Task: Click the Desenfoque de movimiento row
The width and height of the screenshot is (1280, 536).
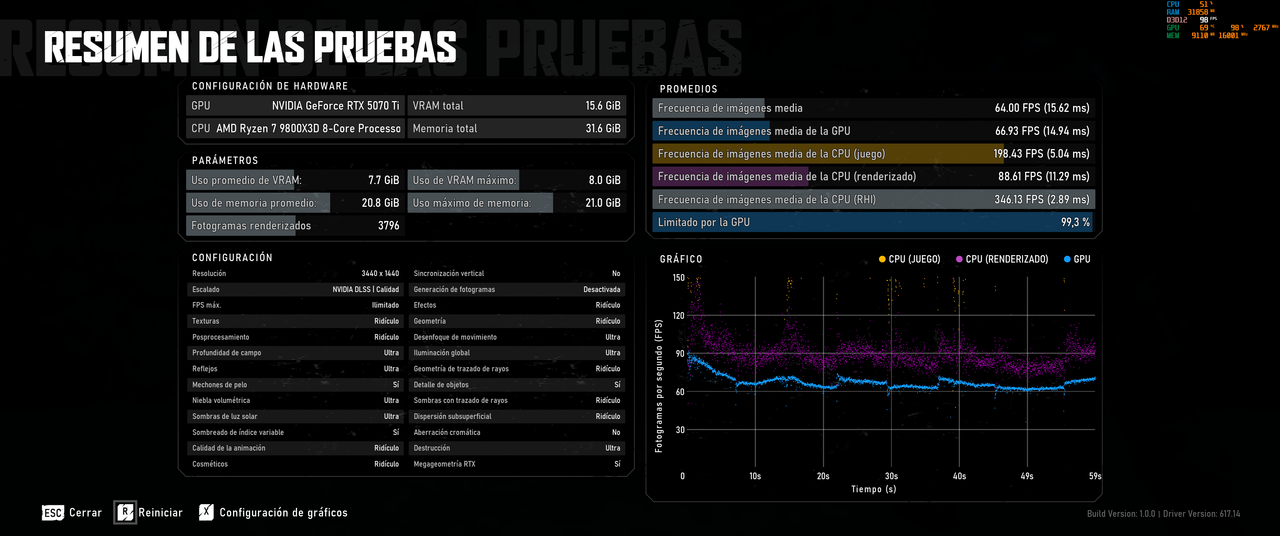Action: point(517,337)
